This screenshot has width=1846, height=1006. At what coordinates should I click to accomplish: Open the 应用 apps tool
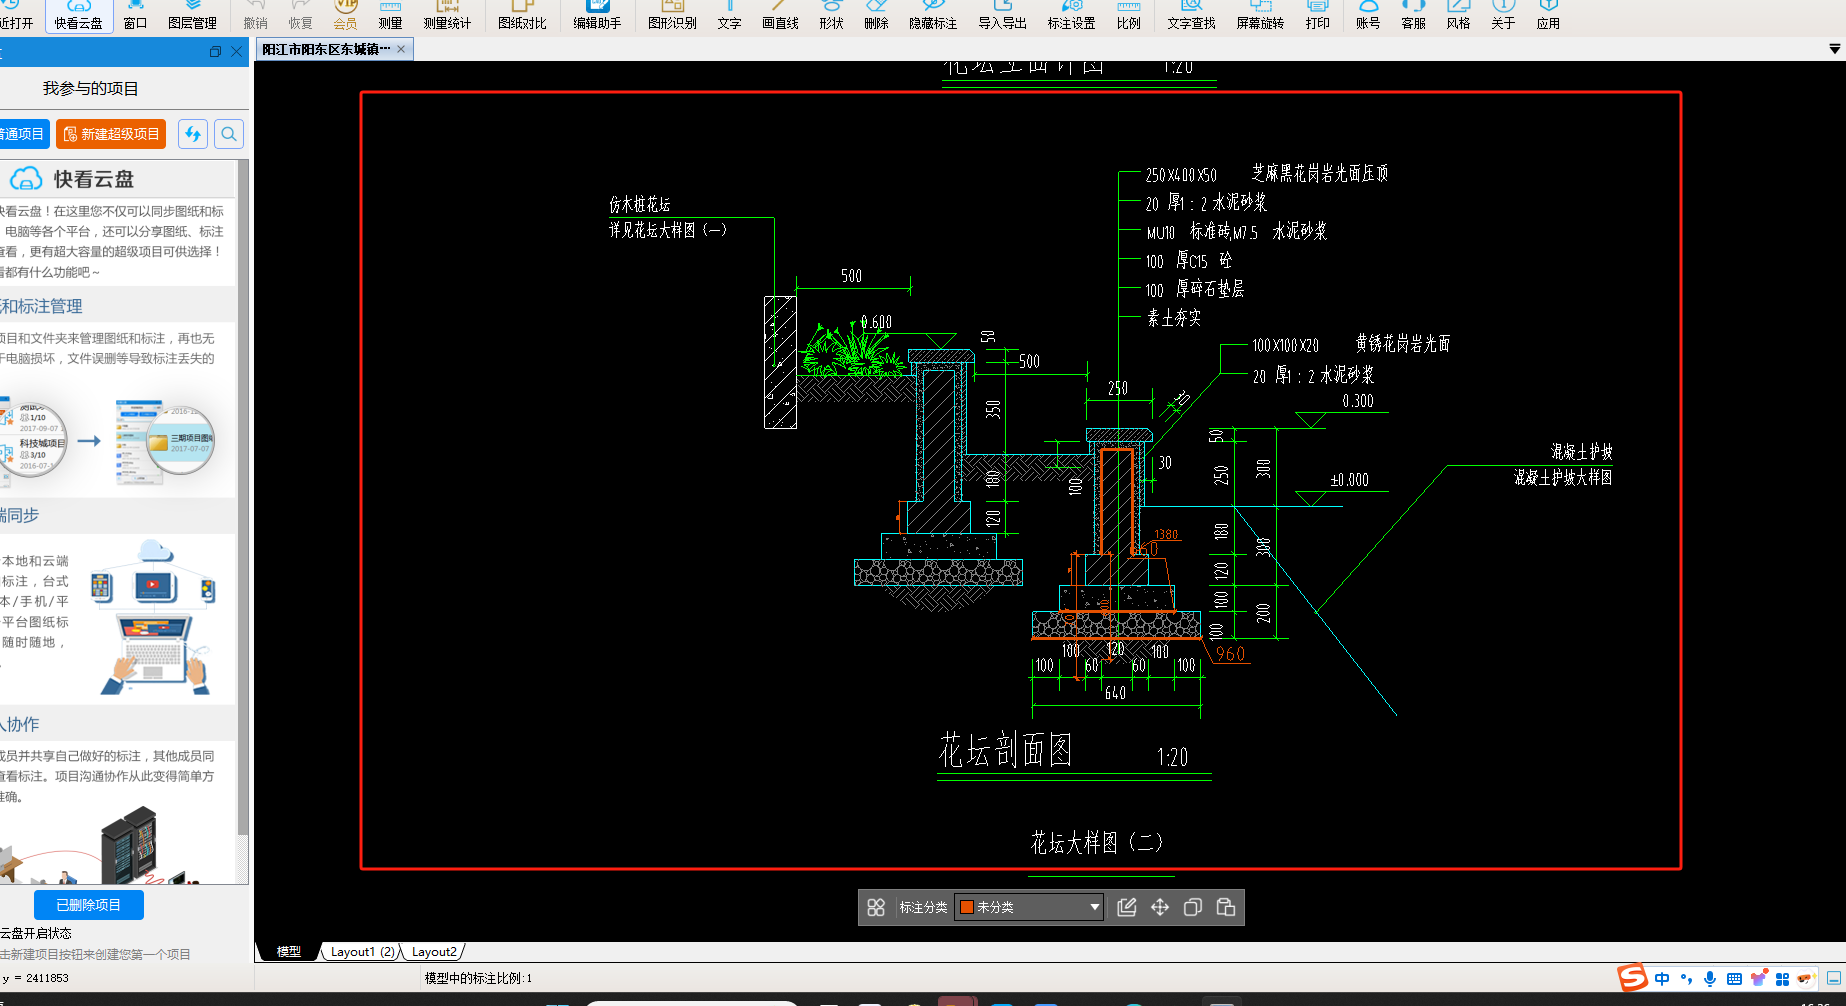click(x=1548, y=15)
